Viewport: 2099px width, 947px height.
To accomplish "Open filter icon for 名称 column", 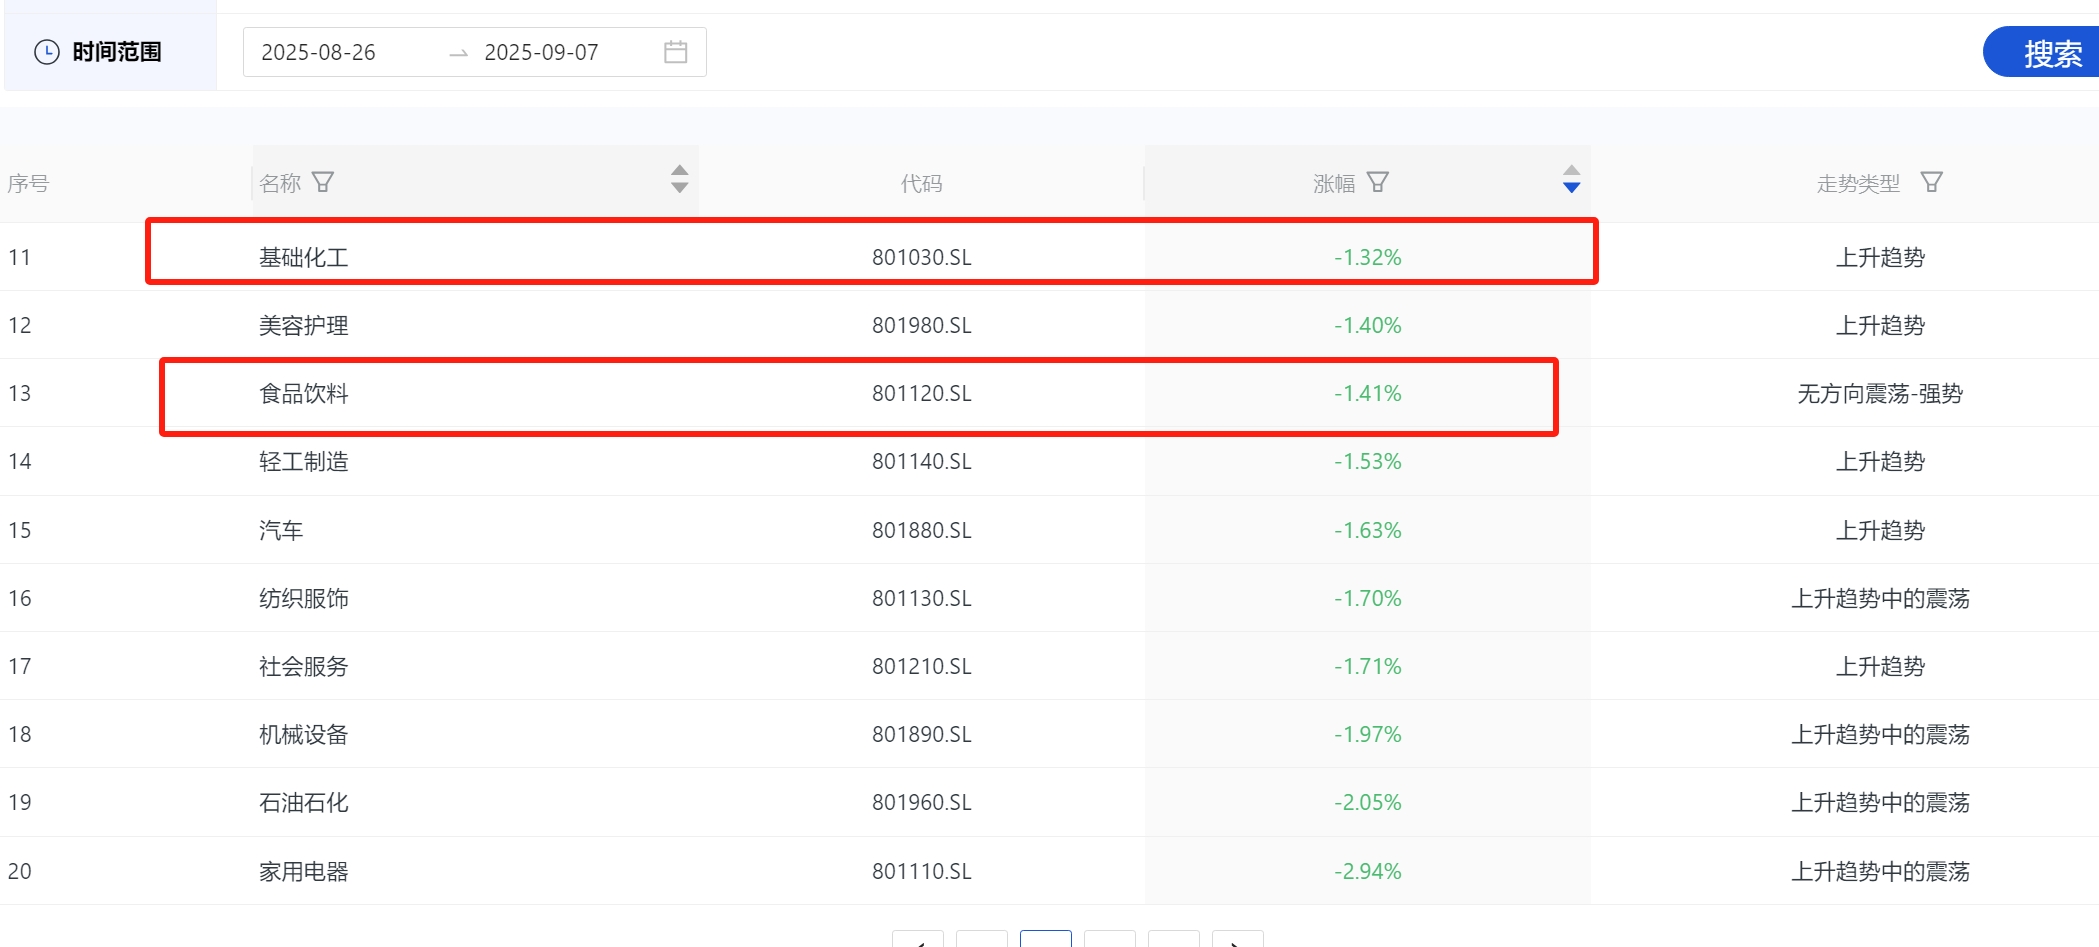I will [323, 182].
